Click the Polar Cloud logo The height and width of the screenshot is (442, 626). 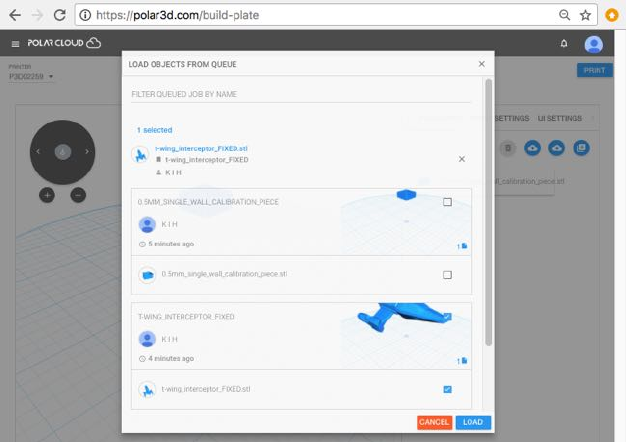(64, 43)
